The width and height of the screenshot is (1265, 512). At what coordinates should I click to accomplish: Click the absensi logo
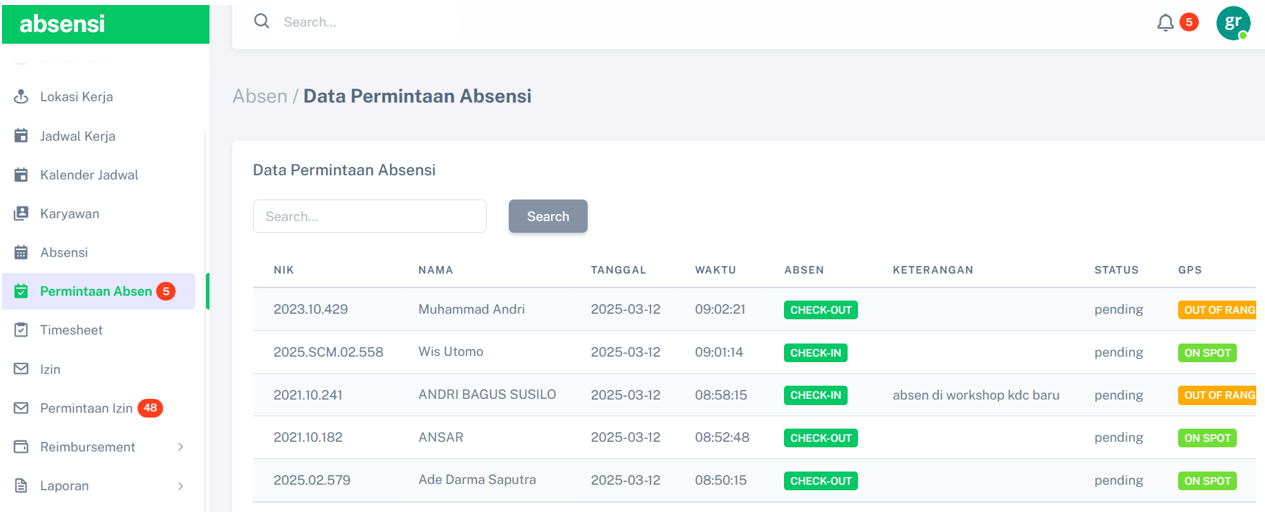[x=62, y=24]
